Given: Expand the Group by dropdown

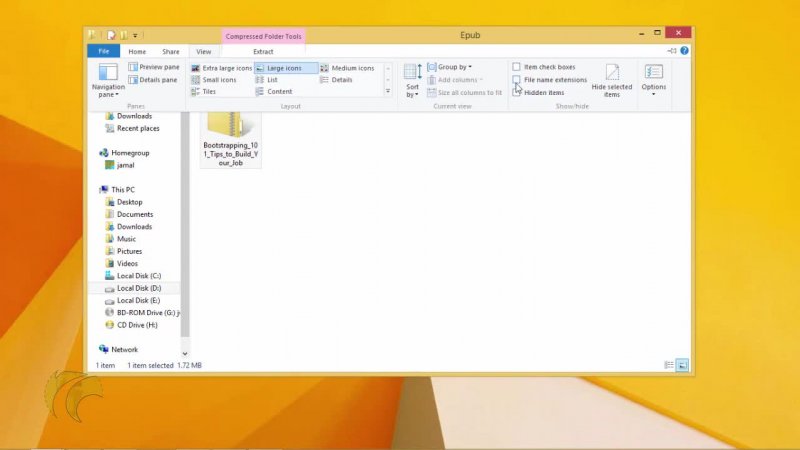Looking at the screenshot, I should tap(450, 67).
